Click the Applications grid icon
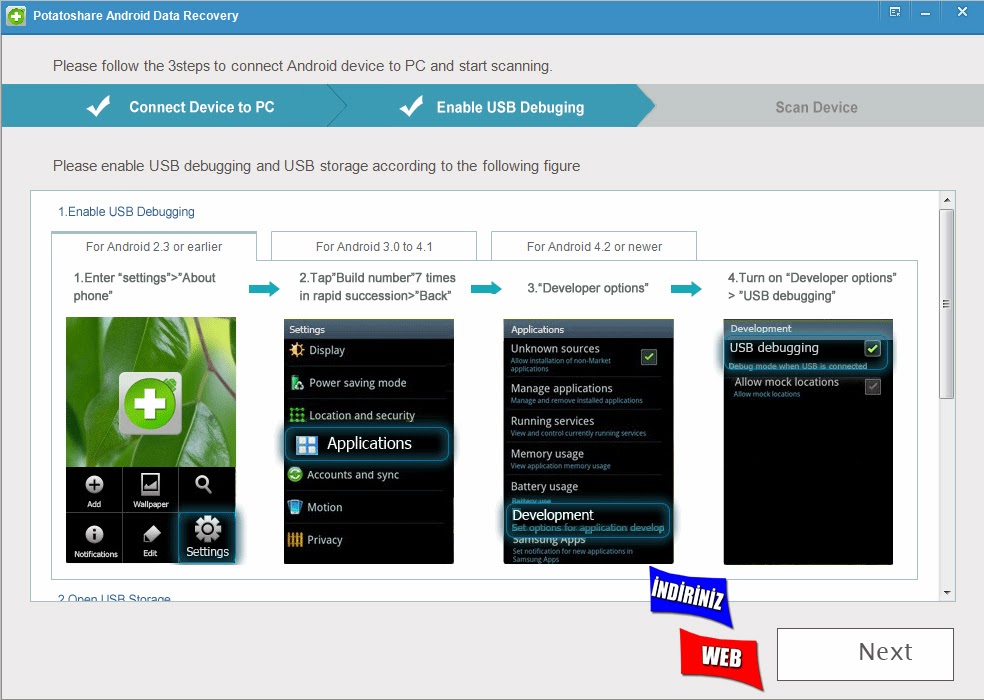 click(307, 444)
